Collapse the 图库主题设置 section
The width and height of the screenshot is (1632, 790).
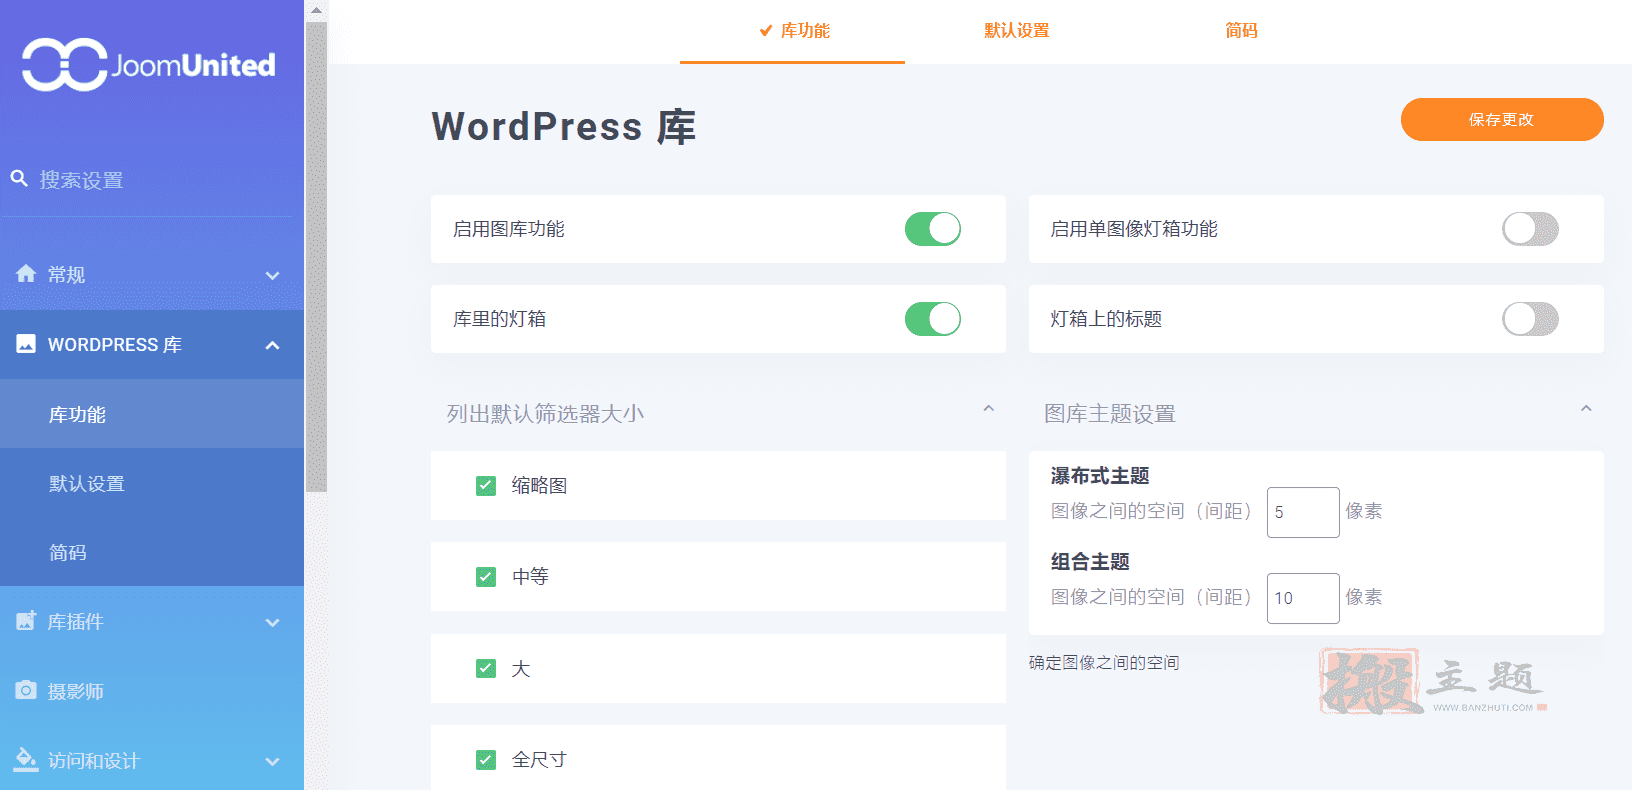1586,408
